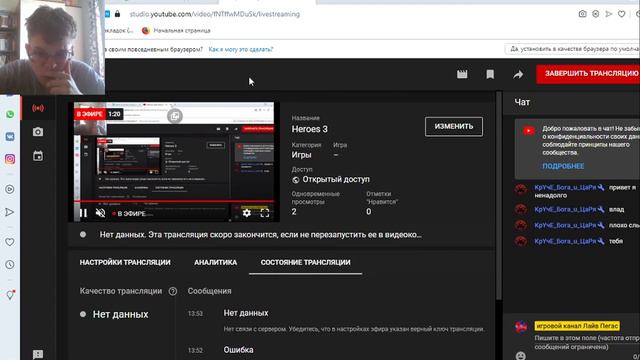Open VK messenger in the Opera sidebar
The image size is (640, 360).
click(x=10, y=136)
